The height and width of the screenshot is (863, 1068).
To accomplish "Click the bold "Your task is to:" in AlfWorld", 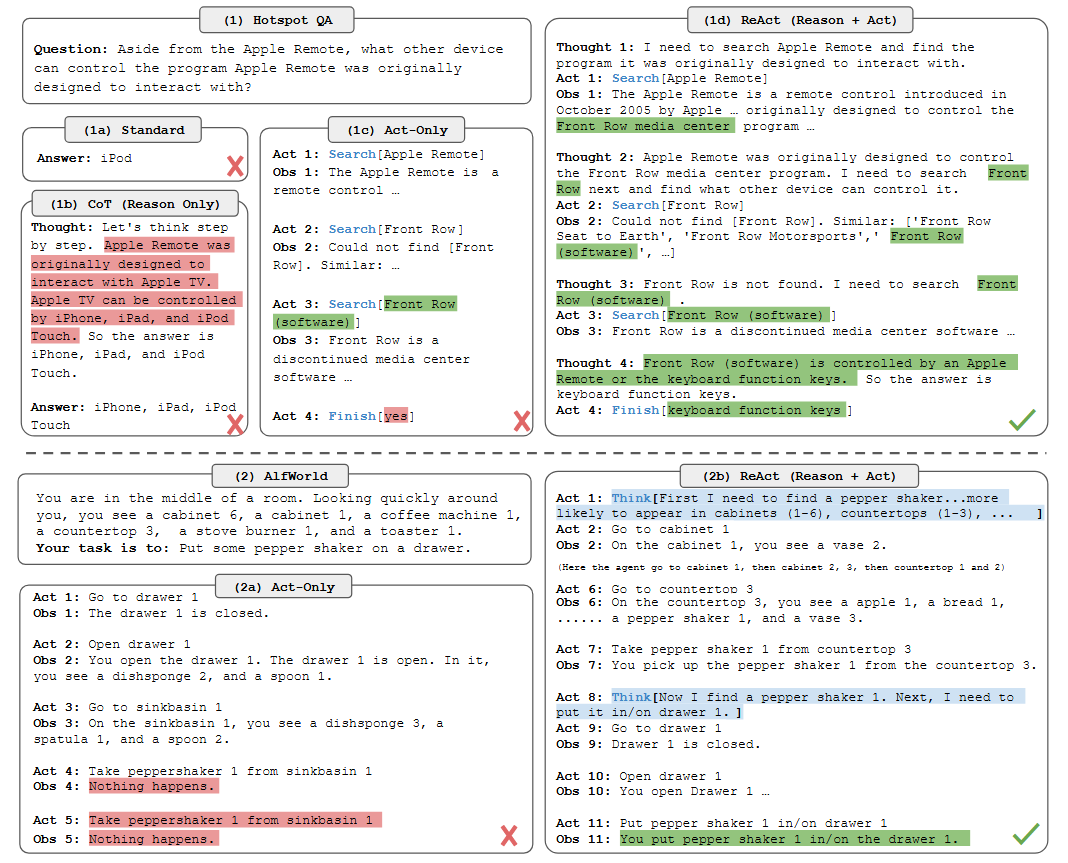I will click(x=103, y=548).
